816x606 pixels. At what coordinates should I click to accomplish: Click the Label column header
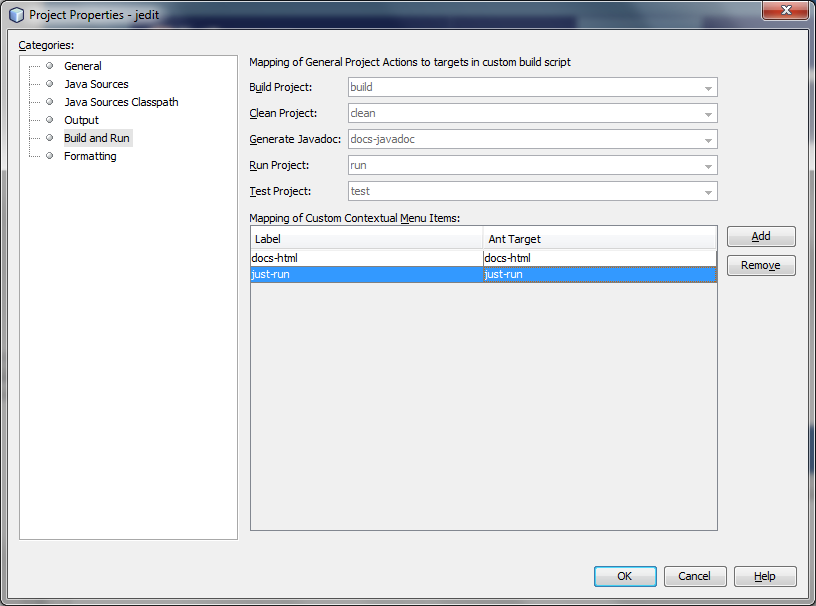367,239
